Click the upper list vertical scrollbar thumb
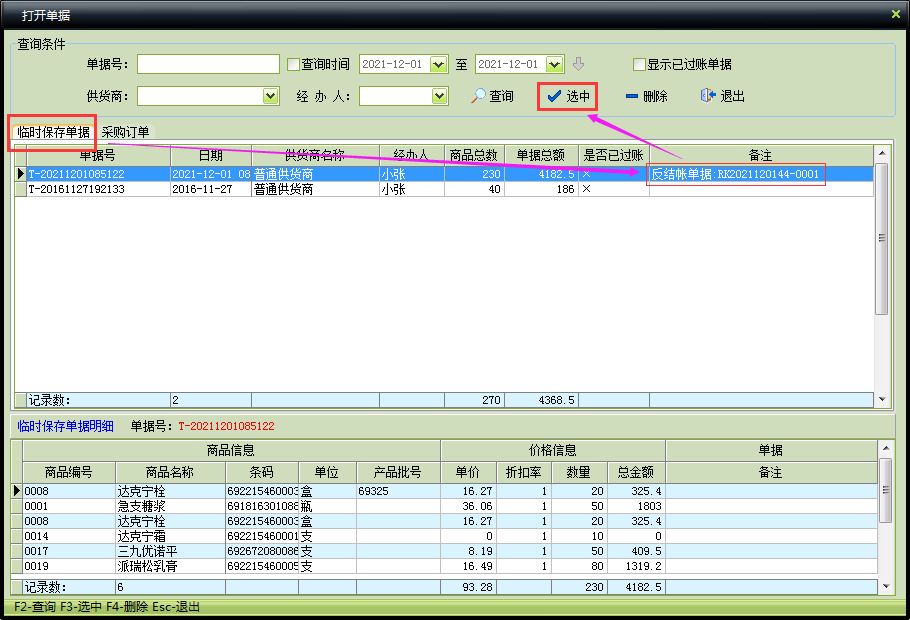The height and width of the screenshot is (620, 910). click(x=882, y=238)
